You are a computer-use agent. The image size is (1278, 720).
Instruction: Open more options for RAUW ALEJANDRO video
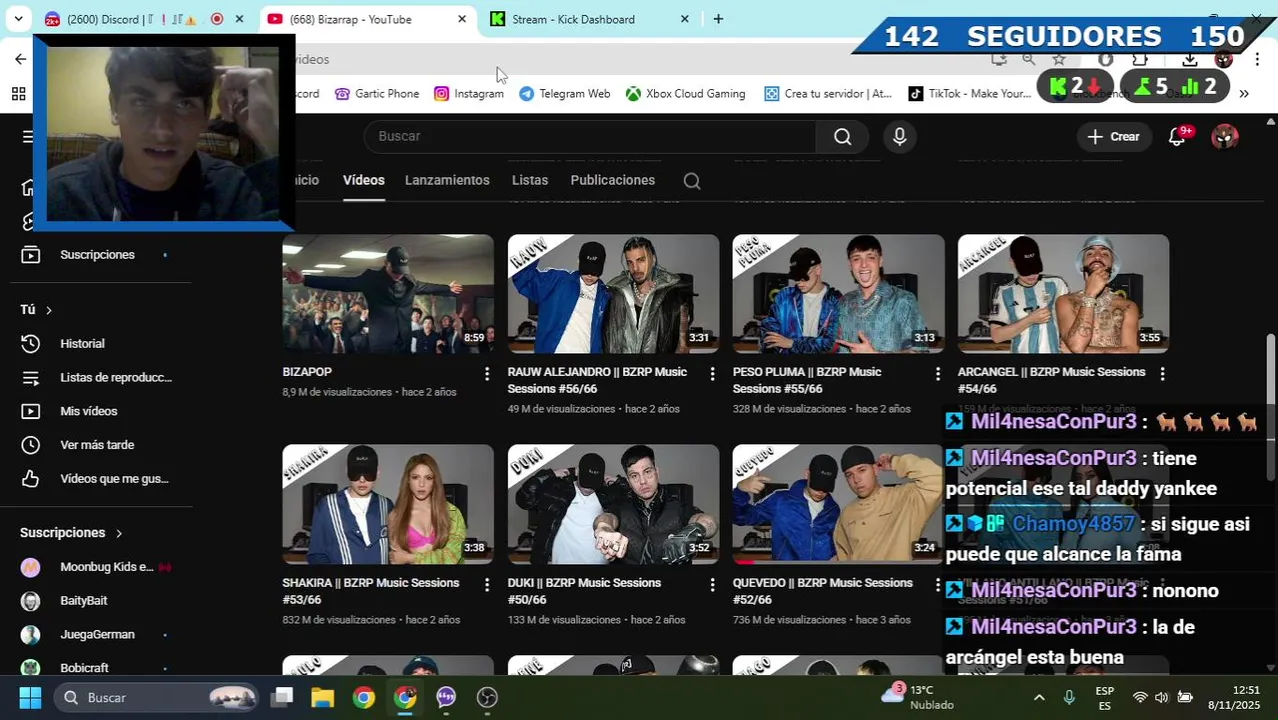(x=712, y=373)
